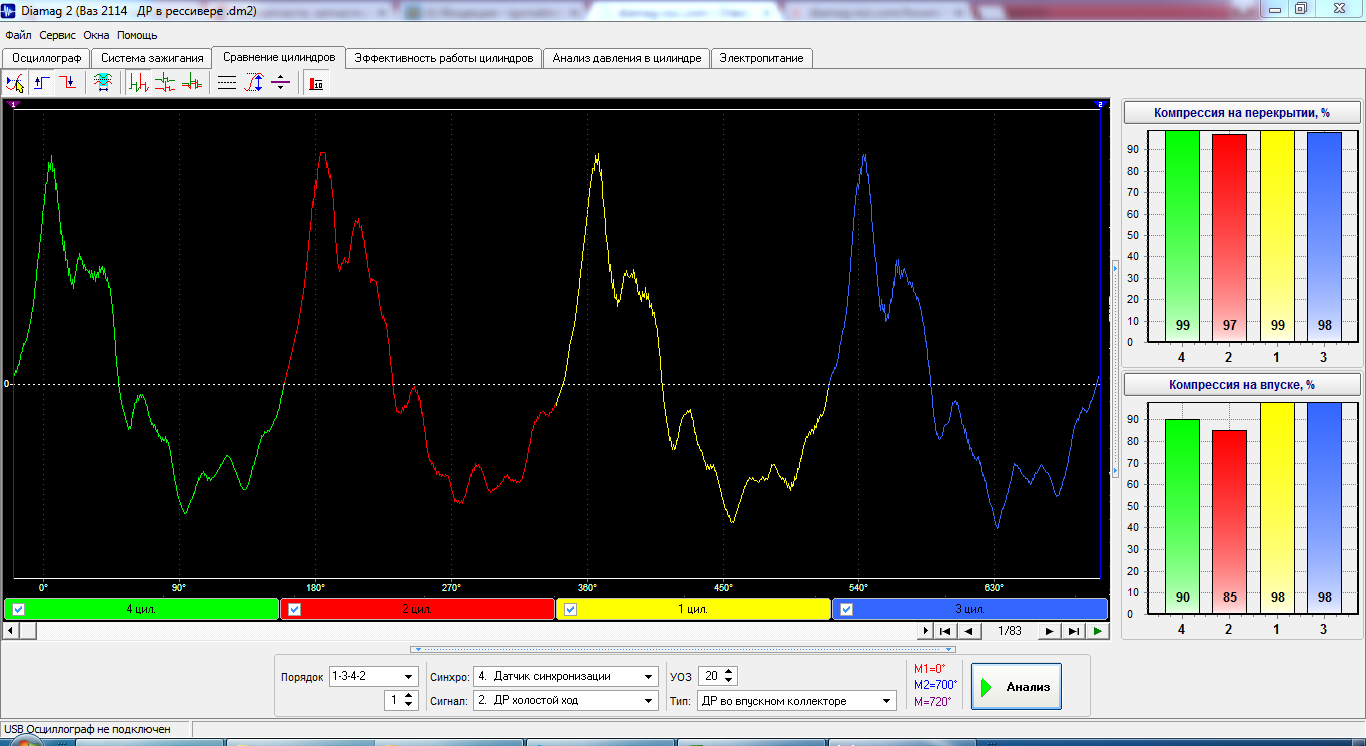Click the USB Осциллограф не подключен status text
Viewport: 1366px width, 746px height.
[x=87, y=730]
